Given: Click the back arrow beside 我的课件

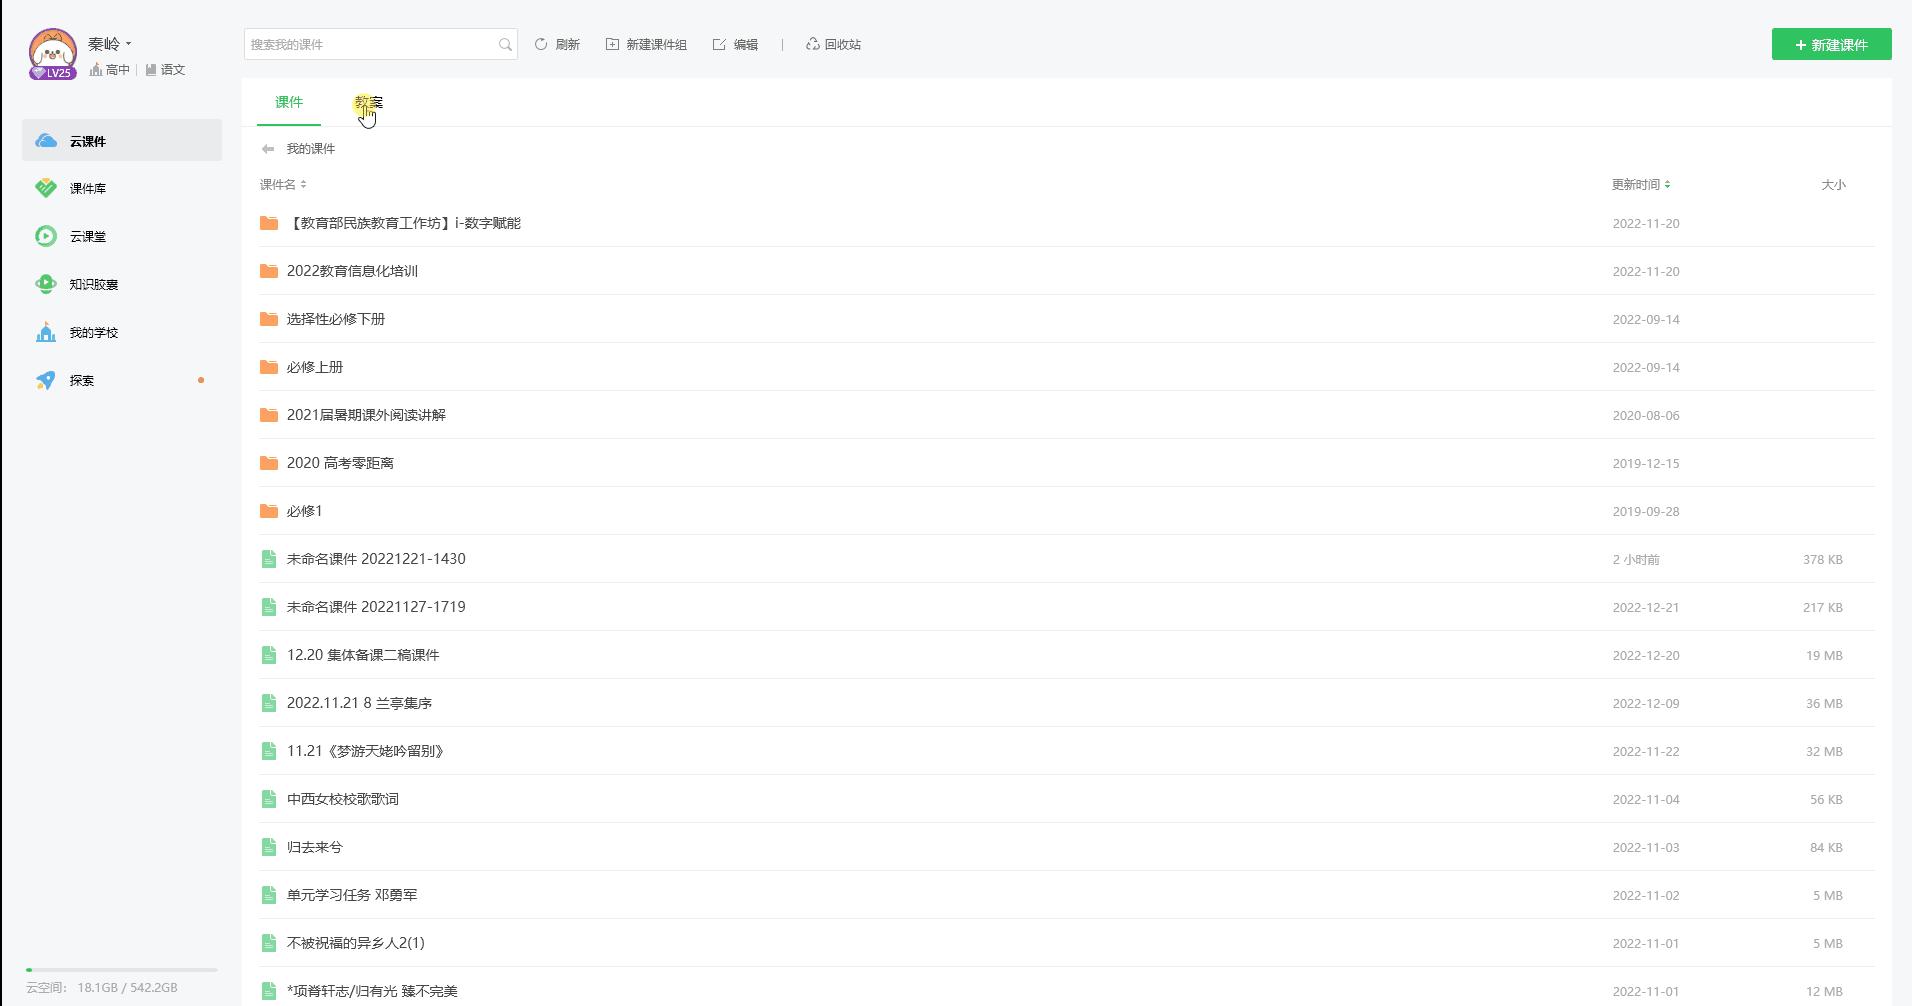Looking at the screenshot, I should tap(268, 149).
